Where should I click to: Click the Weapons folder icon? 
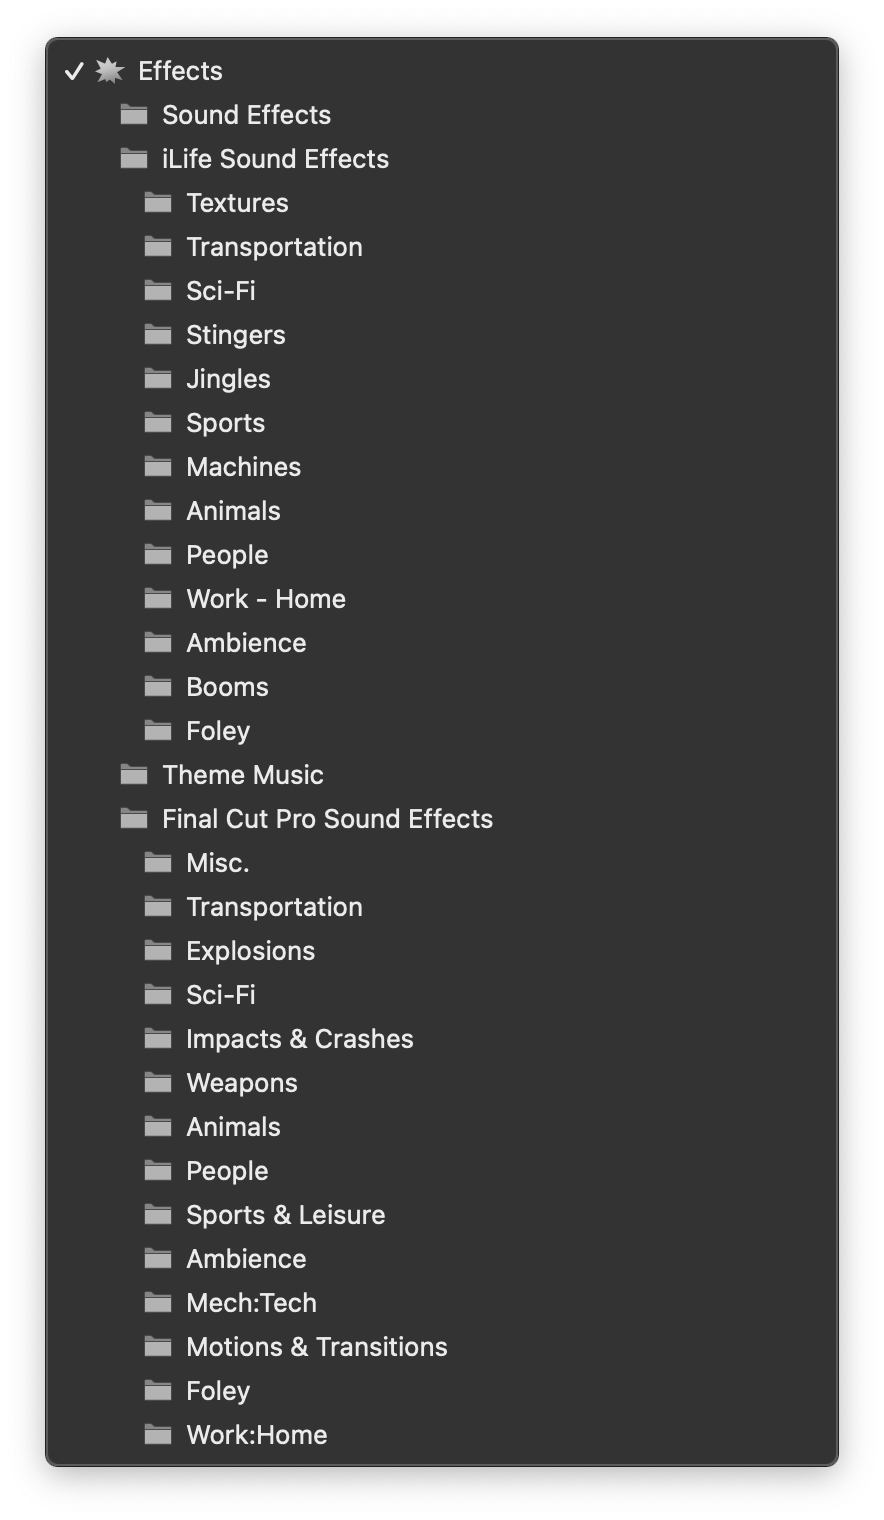[158, 1083]
